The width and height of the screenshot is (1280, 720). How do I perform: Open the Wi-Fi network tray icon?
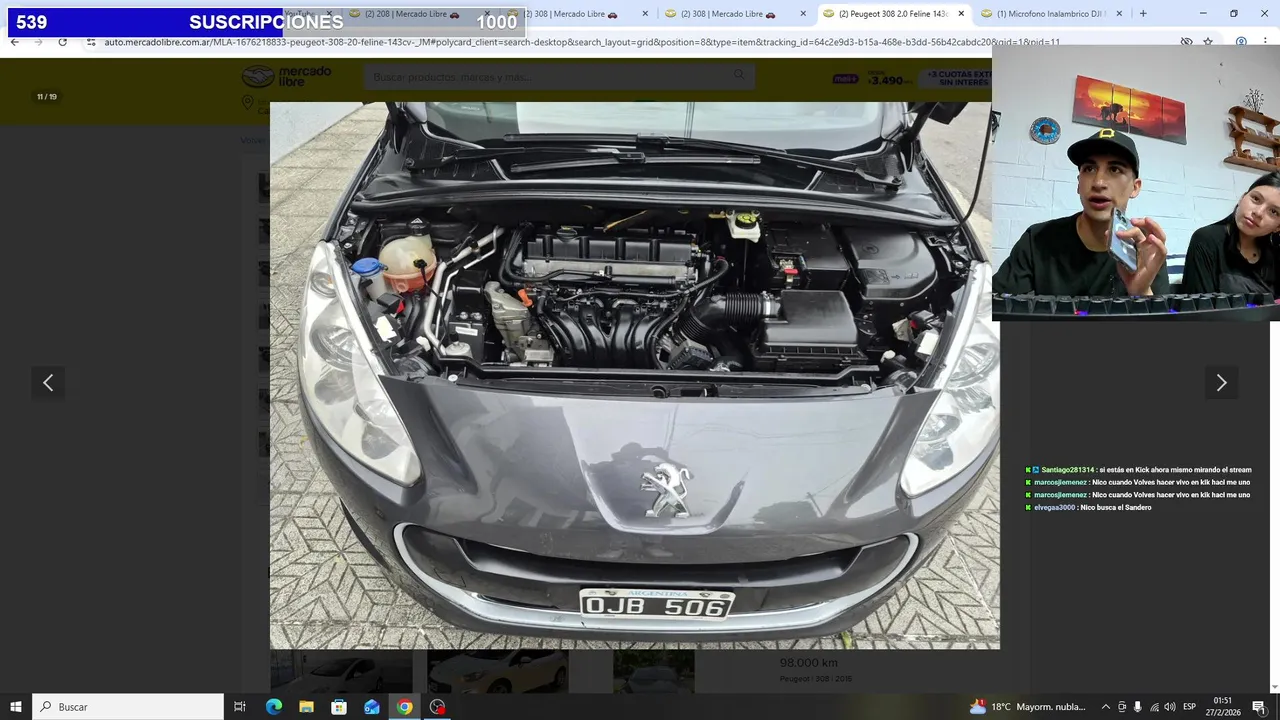pyautogui.click(x=1154, y=707)
